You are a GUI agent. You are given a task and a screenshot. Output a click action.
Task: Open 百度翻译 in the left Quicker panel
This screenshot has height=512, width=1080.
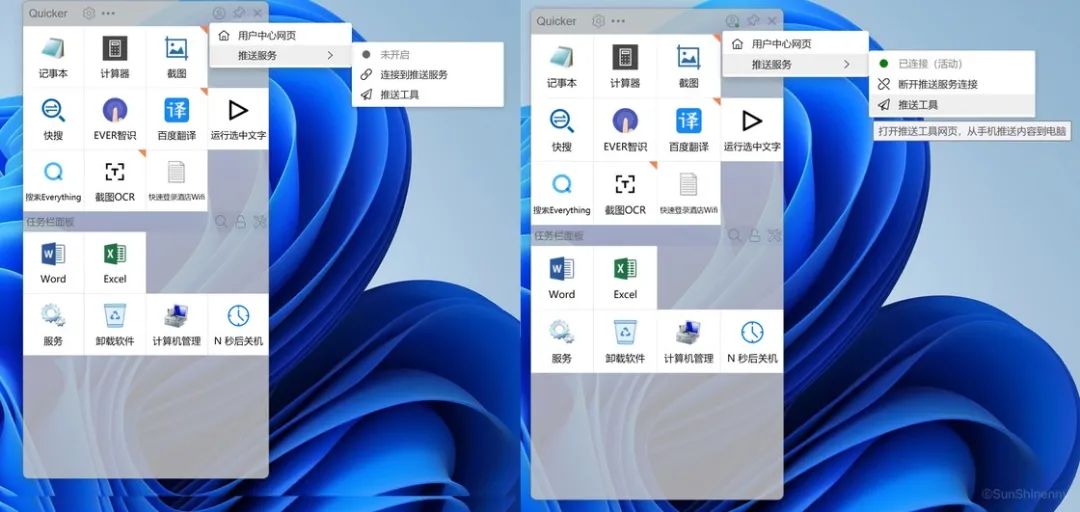[x=176, y=119]
